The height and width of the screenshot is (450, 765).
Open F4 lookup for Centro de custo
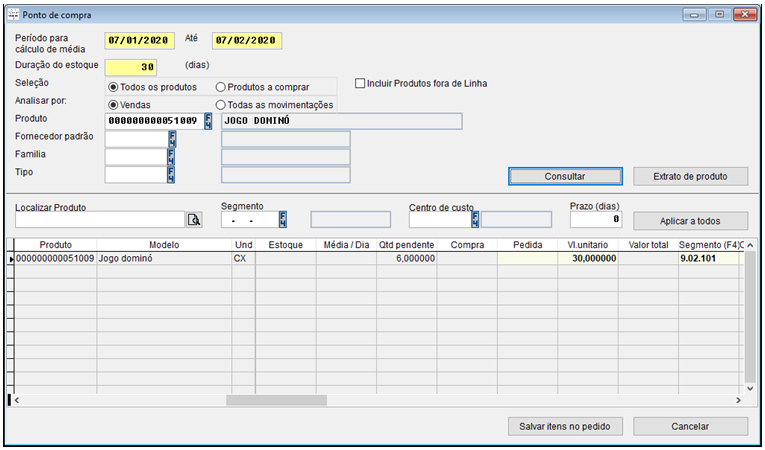point(476,219)
